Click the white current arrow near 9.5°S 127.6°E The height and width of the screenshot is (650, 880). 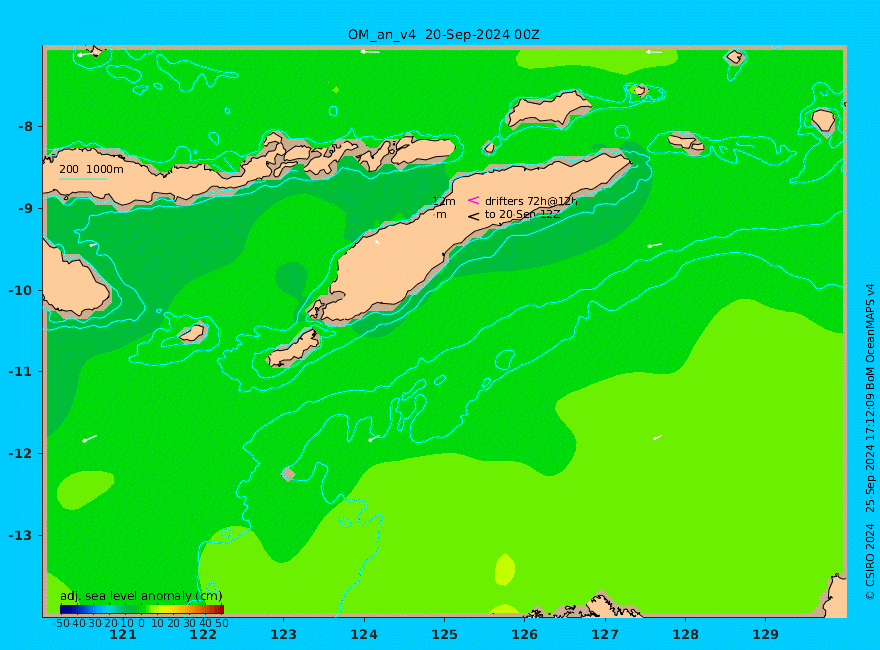(654, 245)
